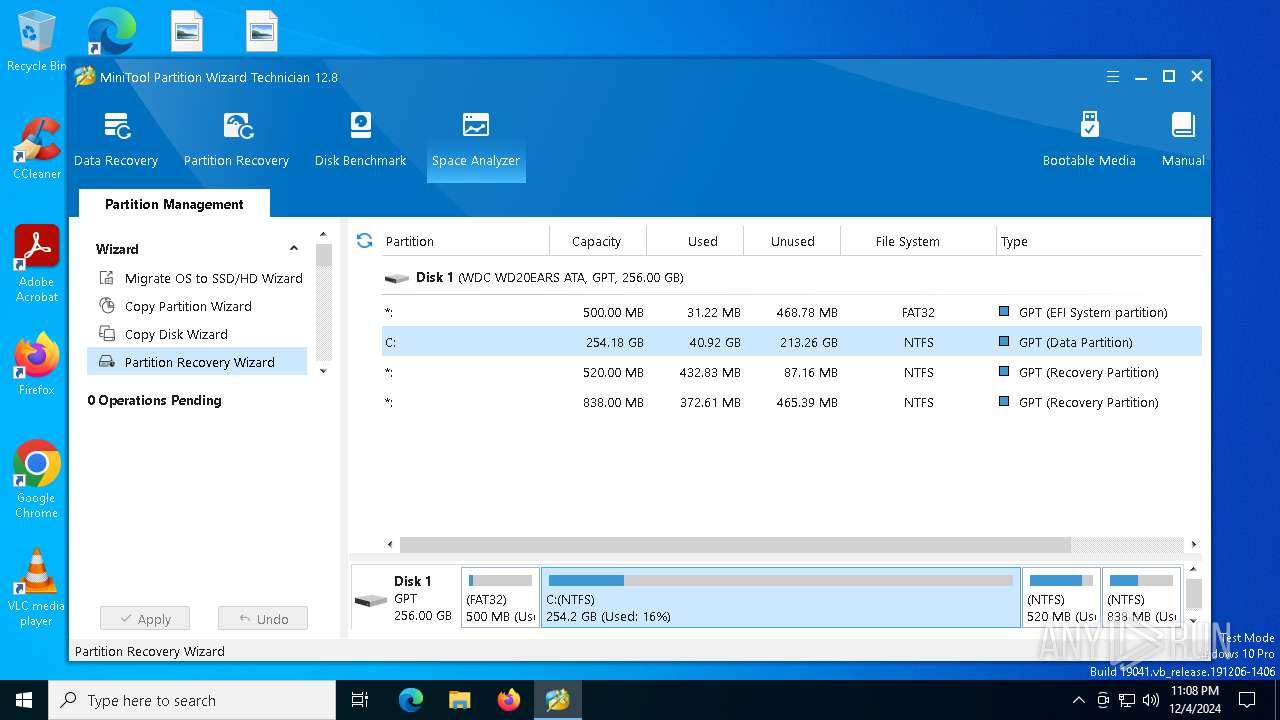Select the 520.00 MB recovery partition row
This screenshot has height=720, width=1280.
791,372
